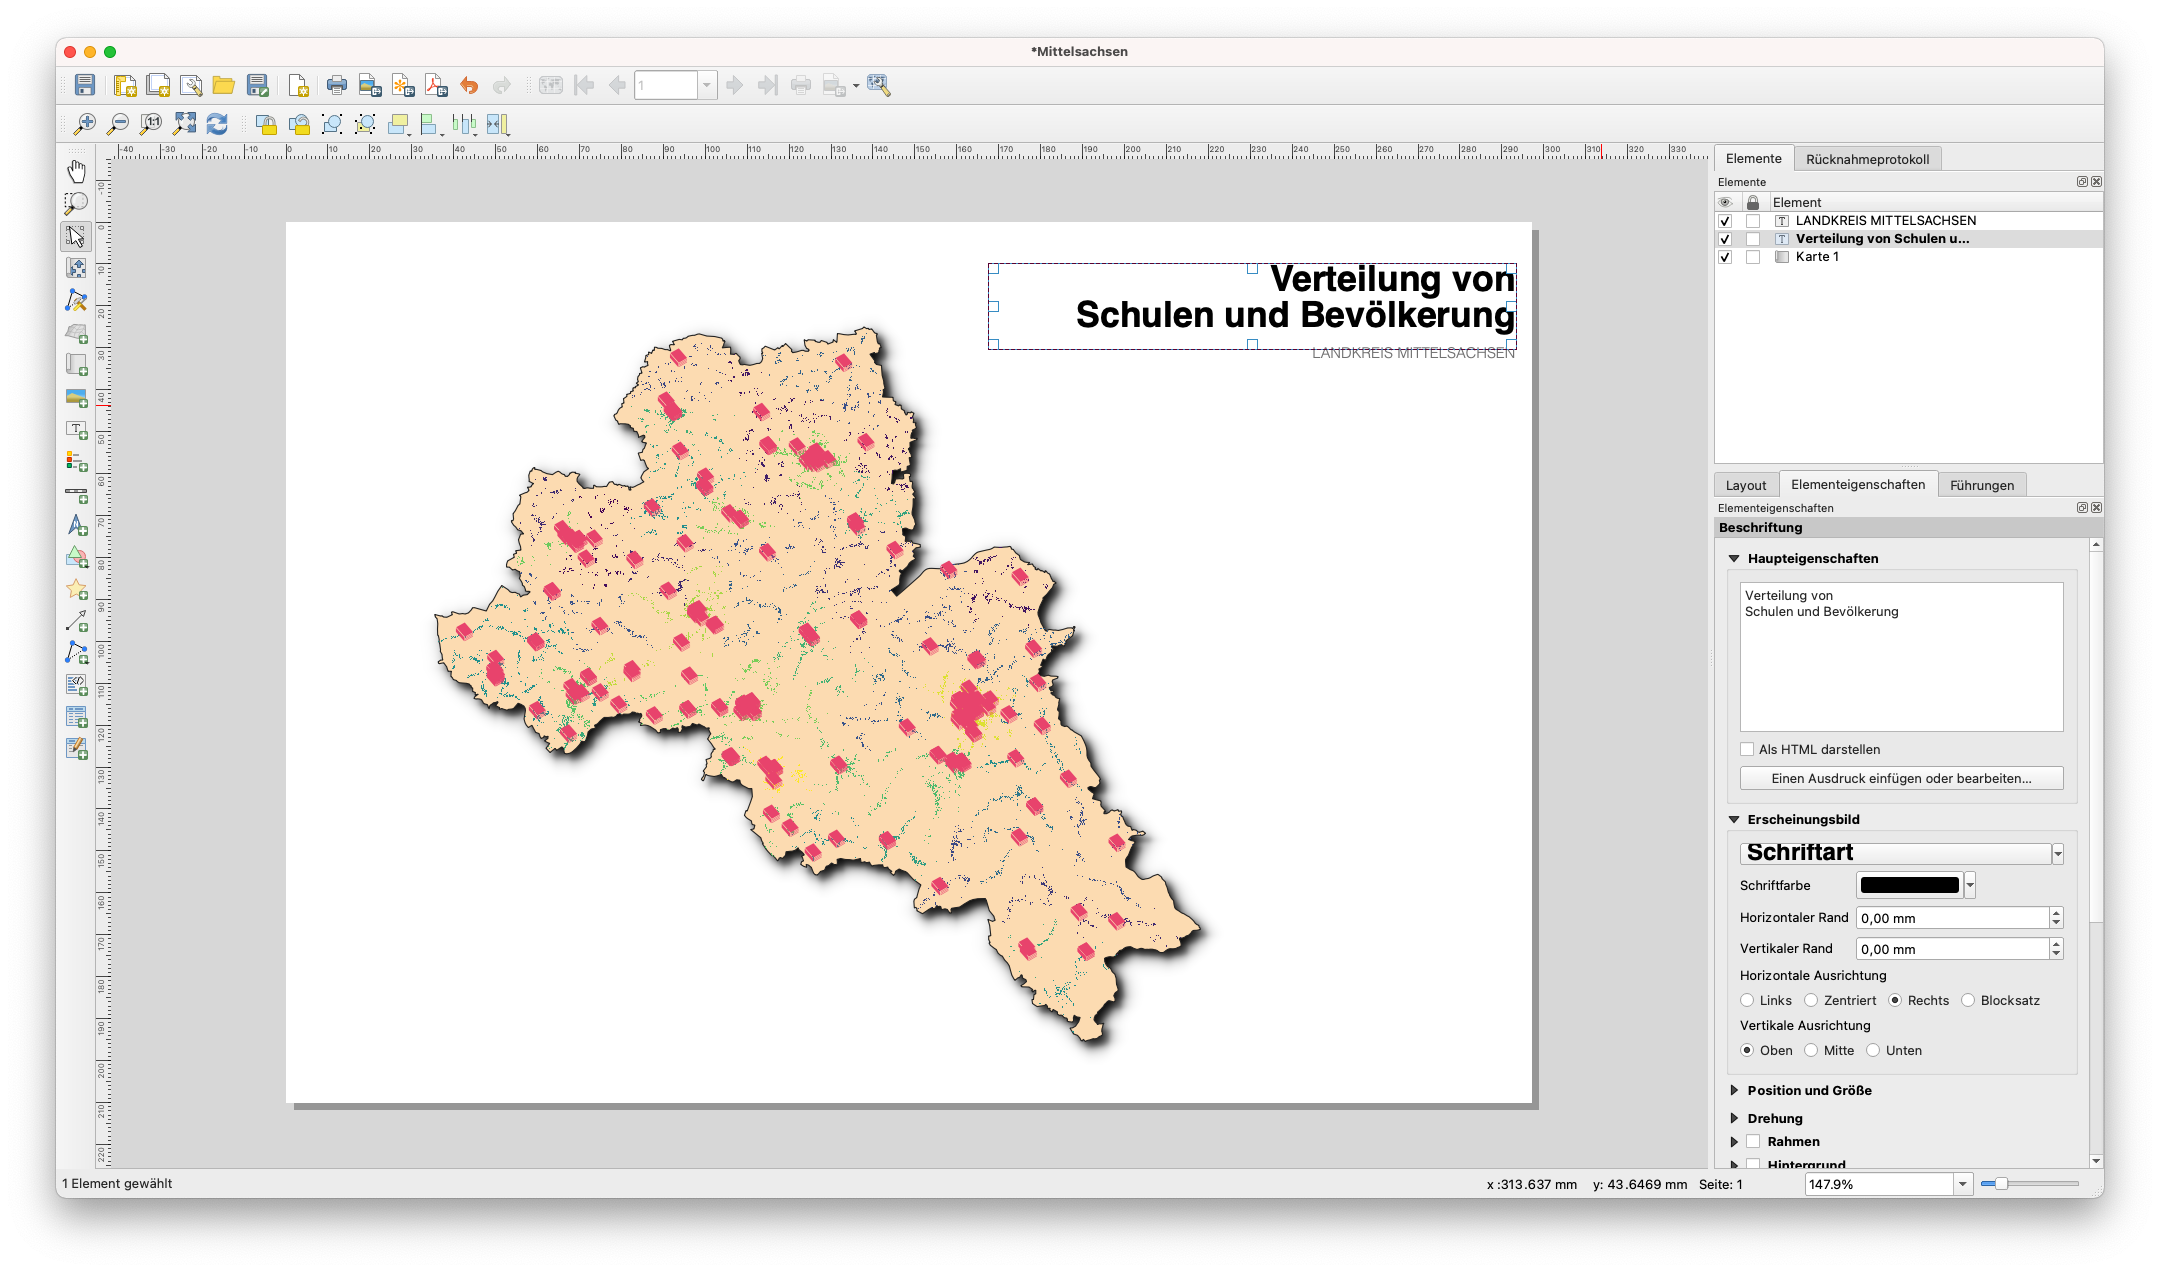The width and height of the screenshot is (2160, 1272).
Task: Open the Schriftfarbe color dropdown arrow
Action: 1970,885
